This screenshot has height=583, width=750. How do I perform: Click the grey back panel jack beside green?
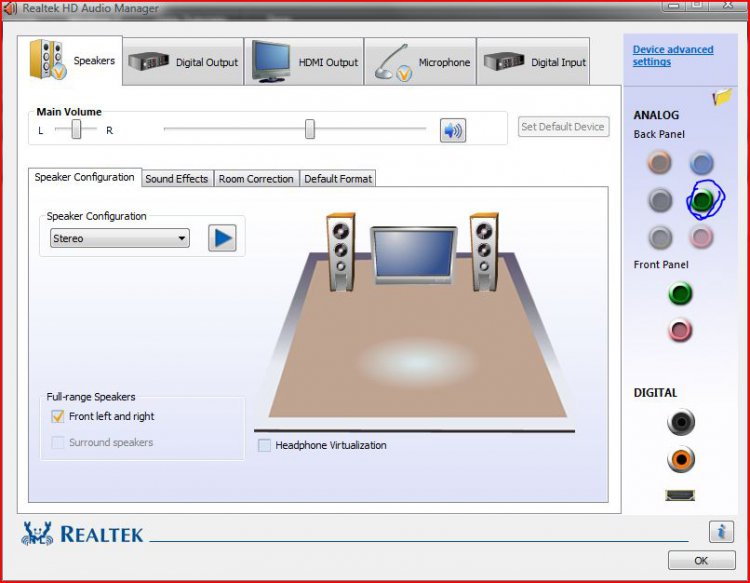click(660, 200)
